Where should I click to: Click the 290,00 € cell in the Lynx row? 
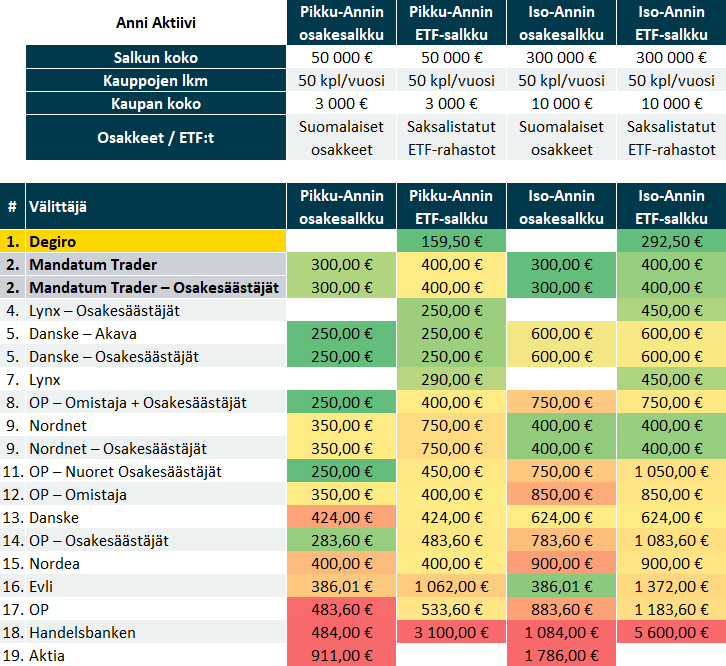[451, 379]
